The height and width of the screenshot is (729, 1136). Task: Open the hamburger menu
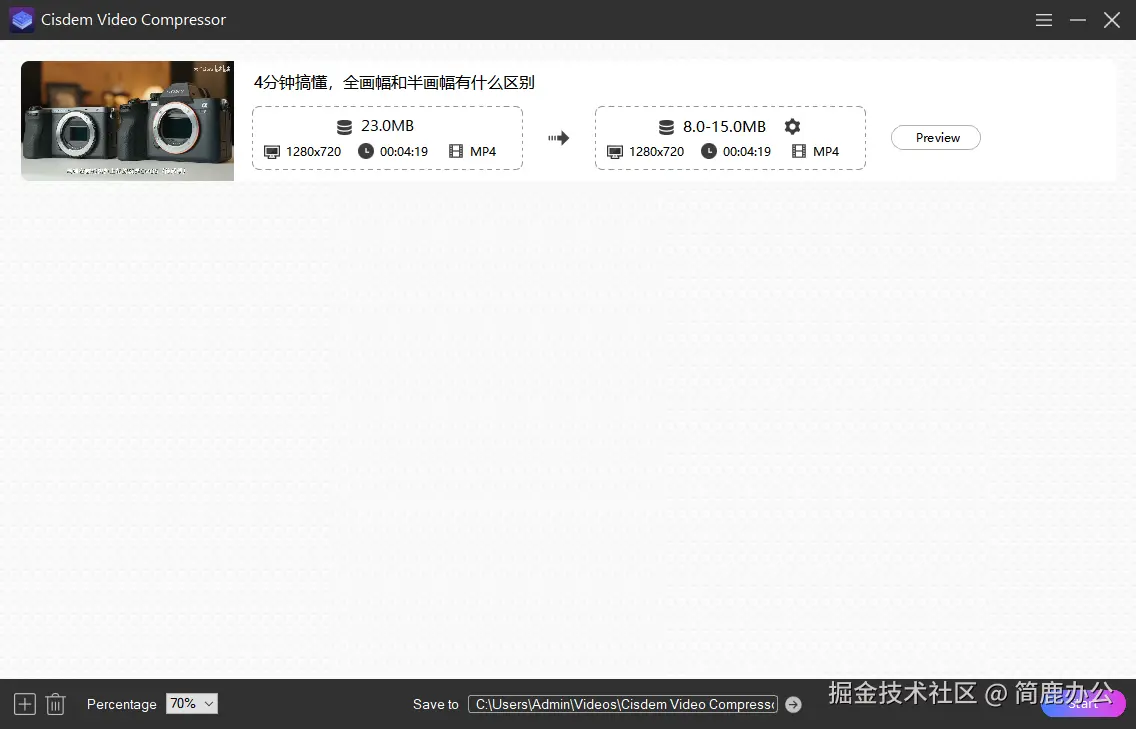tap(1044, 20)
